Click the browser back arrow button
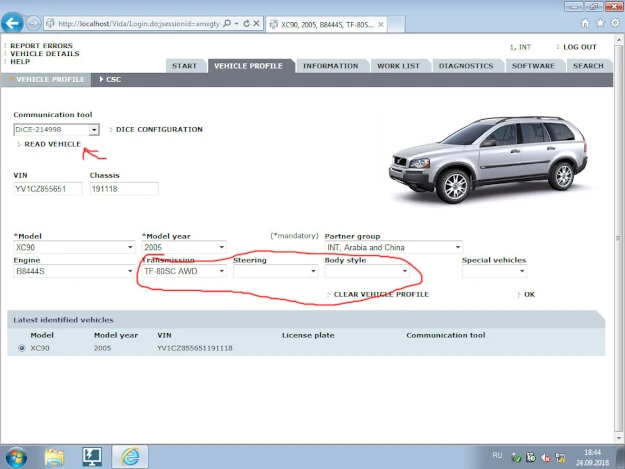Image resolution: width=625 pixels, height=469 pixels. (x=13, y=22)
